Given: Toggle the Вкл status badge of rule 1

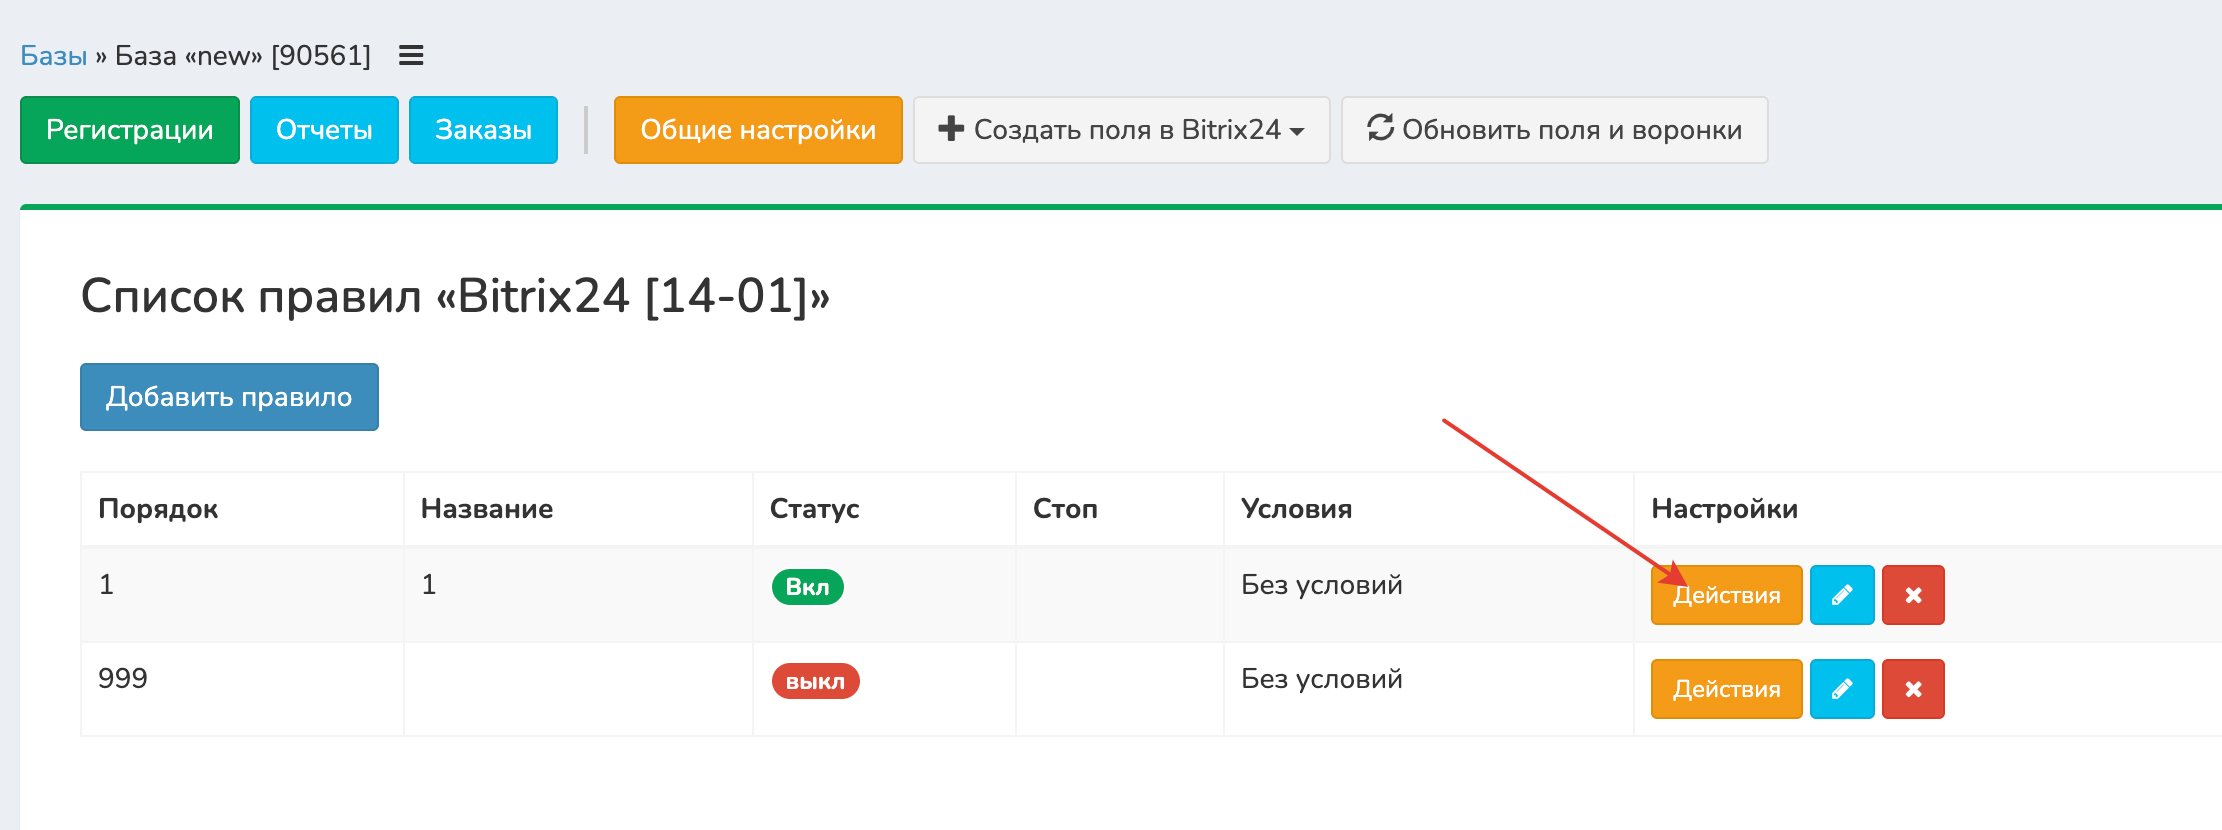Looking at the screenshot, I should pyautogui.click(x=807, y=587).
